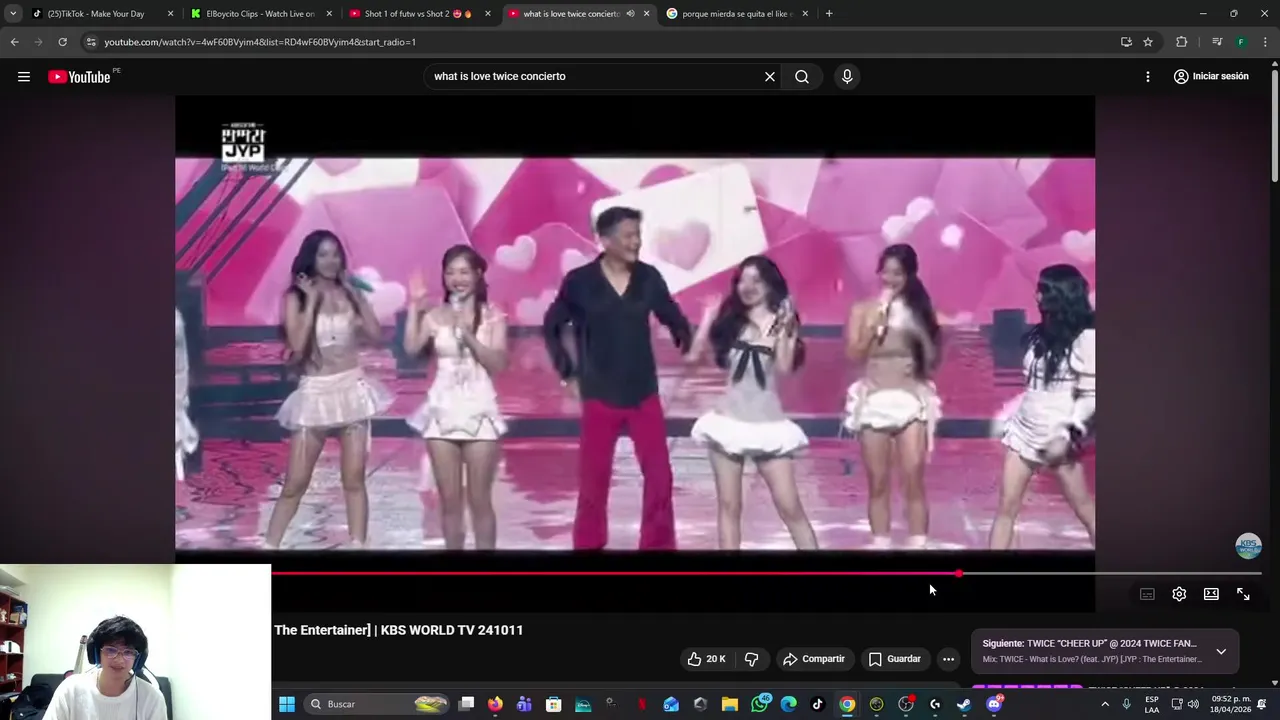Seek on the red video progress bar
The height and width of the screenshot is (720, 1280).
615,574
